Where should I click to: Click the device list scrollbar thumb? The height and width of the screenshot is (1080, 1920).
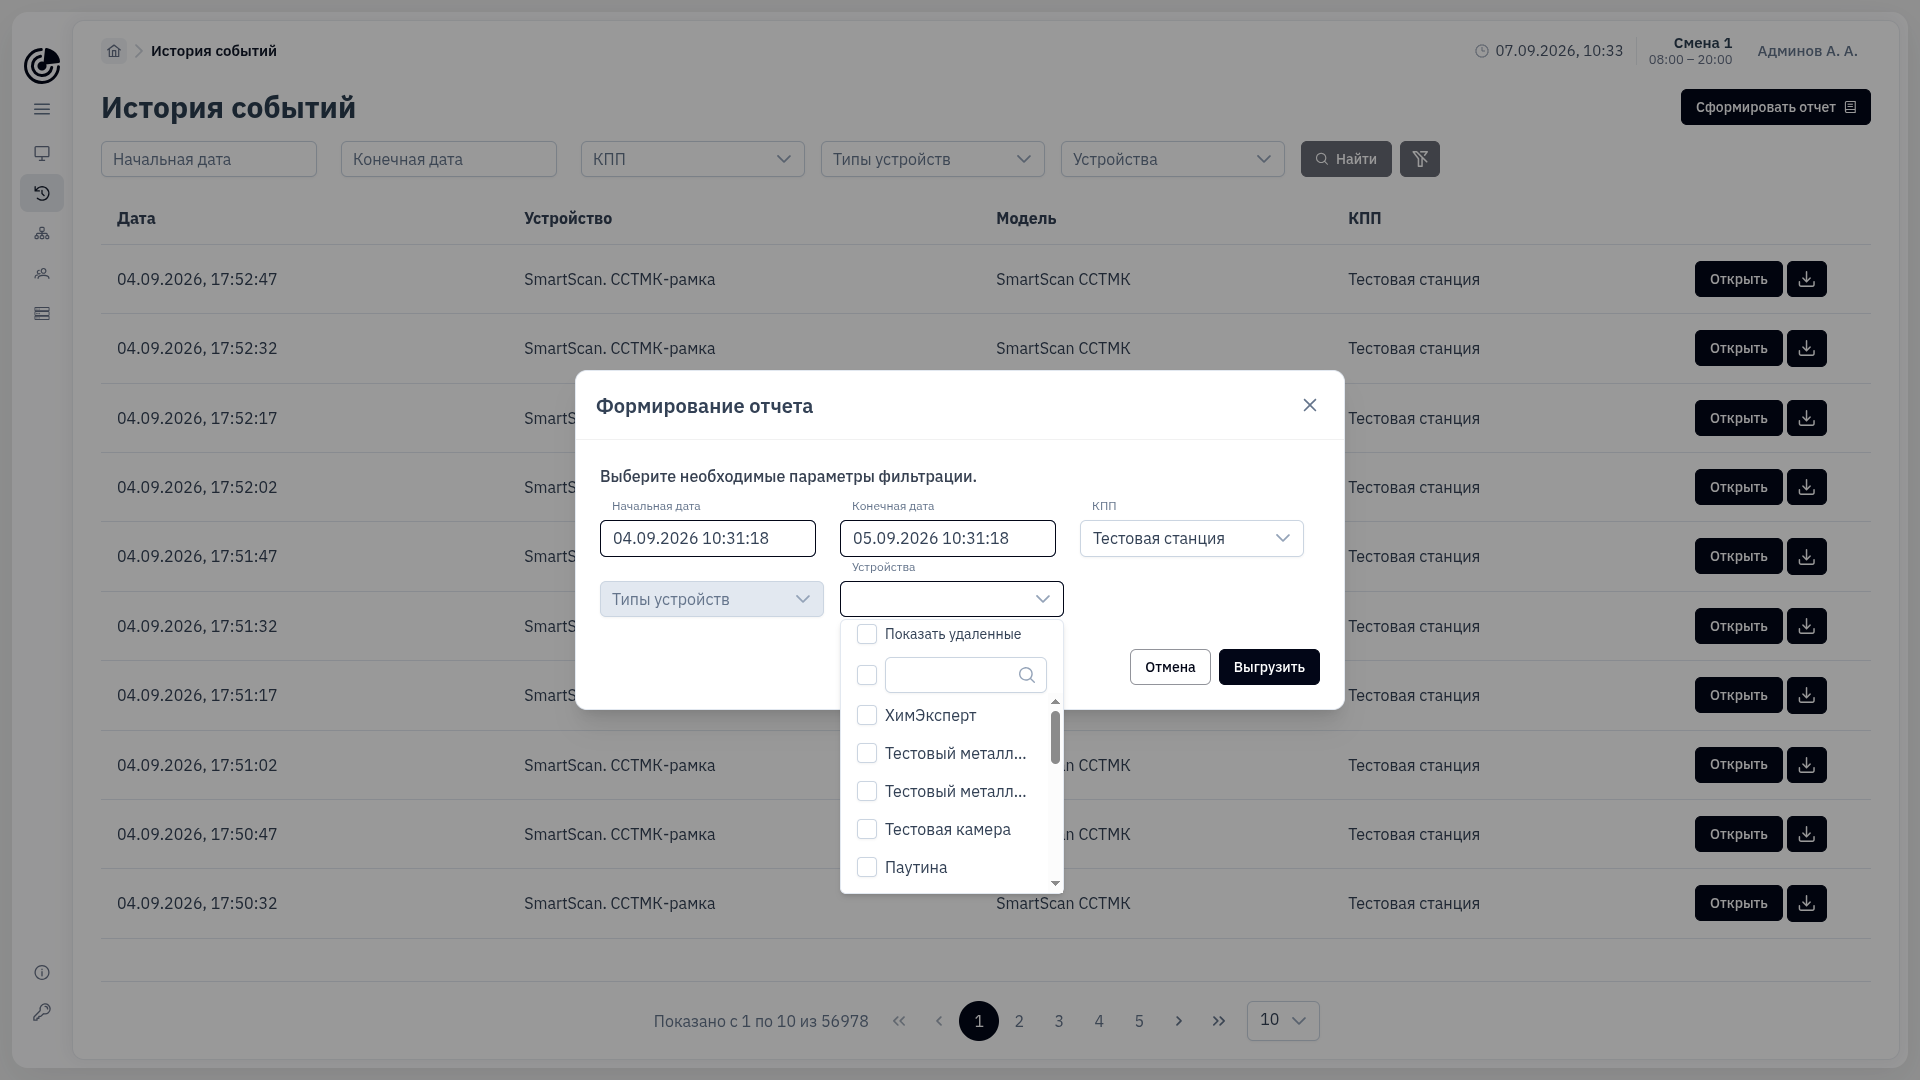[1055, 737]
